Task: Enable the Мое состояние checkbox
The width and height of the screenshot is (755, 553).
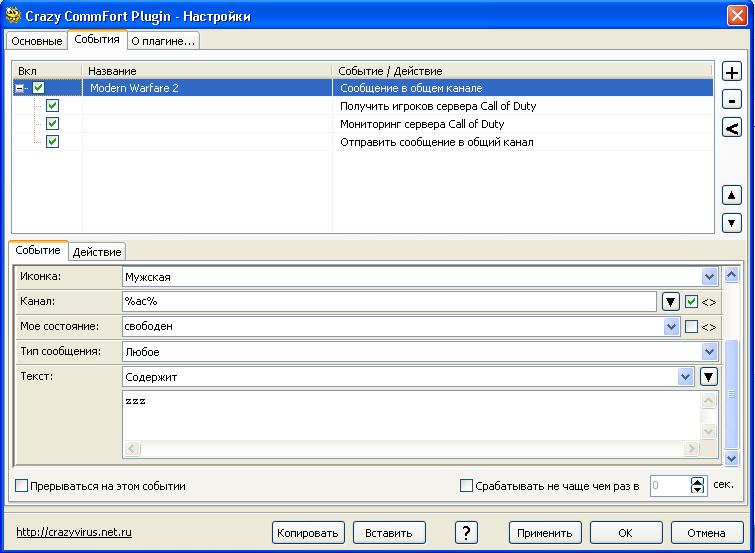Action: [x=691, y=327]
